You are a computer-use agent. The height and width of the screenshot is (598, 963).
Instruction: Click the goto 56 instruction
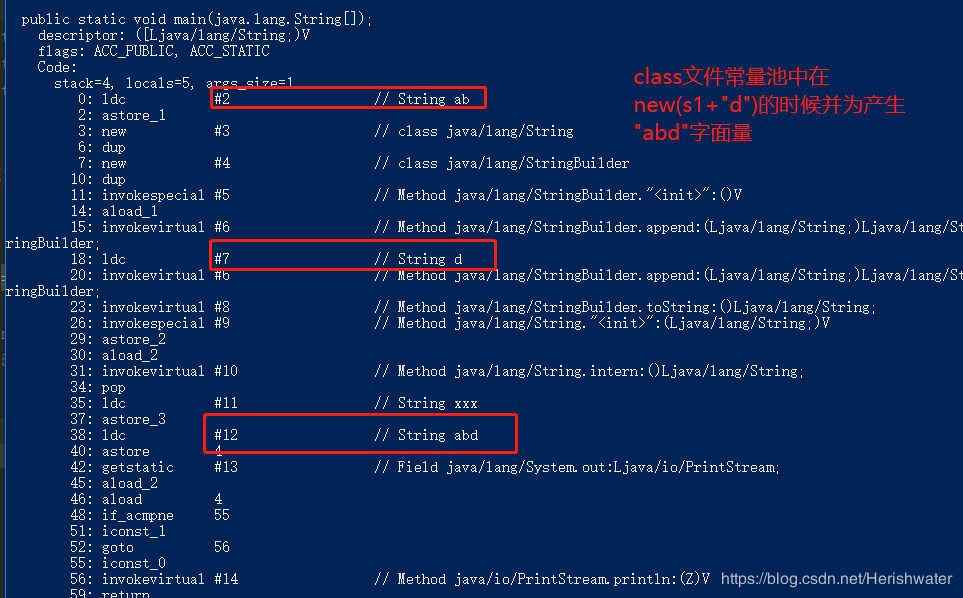point(150,547)
